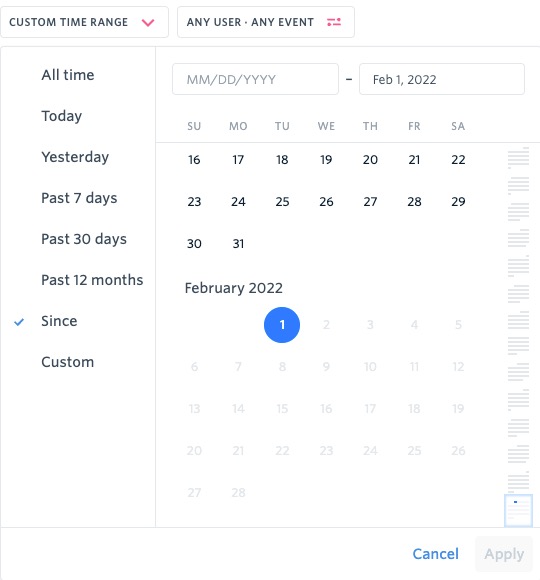The height and width of the screenshot is (580, 540).
Task: Switch to the Custom range option
Action: [x=68, y=362]
